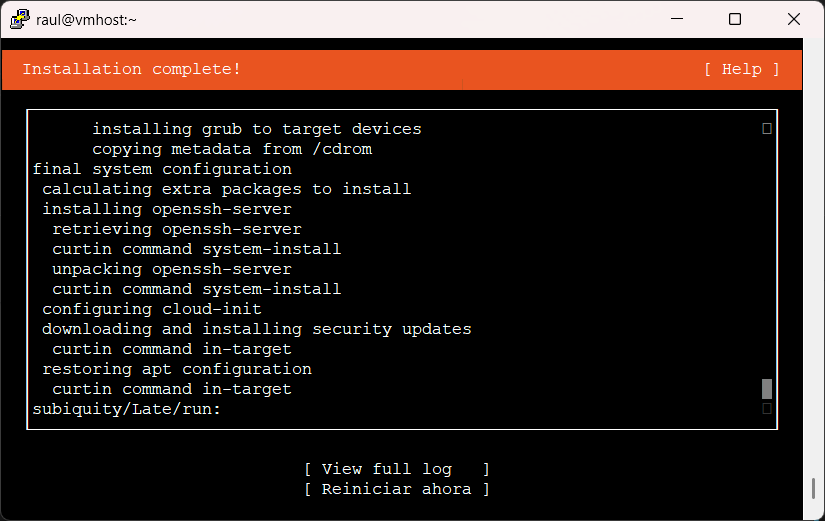Click the log scroll-down marker at bottom
Screen dimensions: 825x521
point(767,409)
